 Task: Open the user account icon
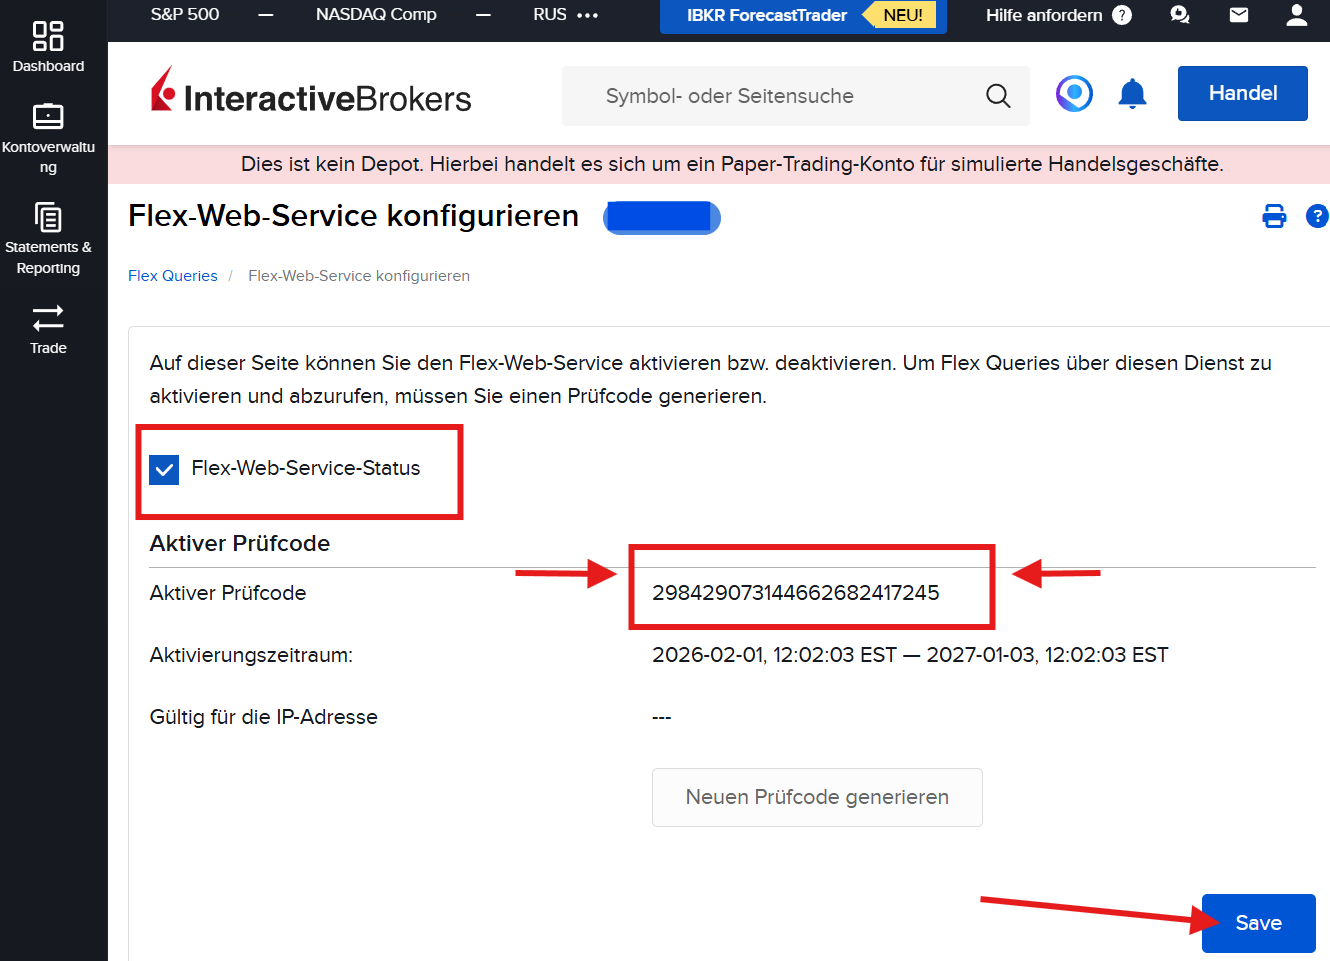(1296, 15)
